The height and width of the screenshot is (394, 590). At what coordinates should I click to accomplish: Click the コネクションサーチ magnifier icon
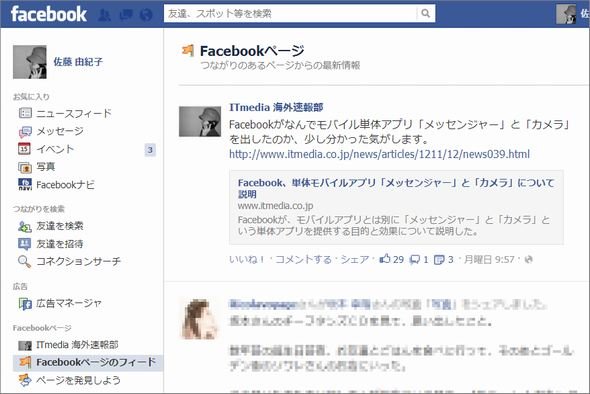tap(24, 262)
